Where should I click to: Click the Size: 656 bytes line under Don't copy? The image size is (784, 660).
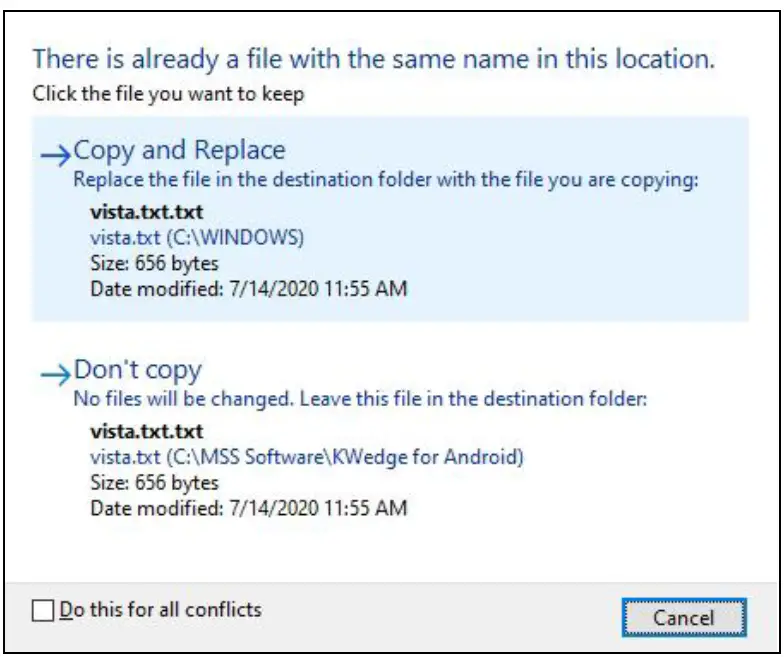pos(154,483)
